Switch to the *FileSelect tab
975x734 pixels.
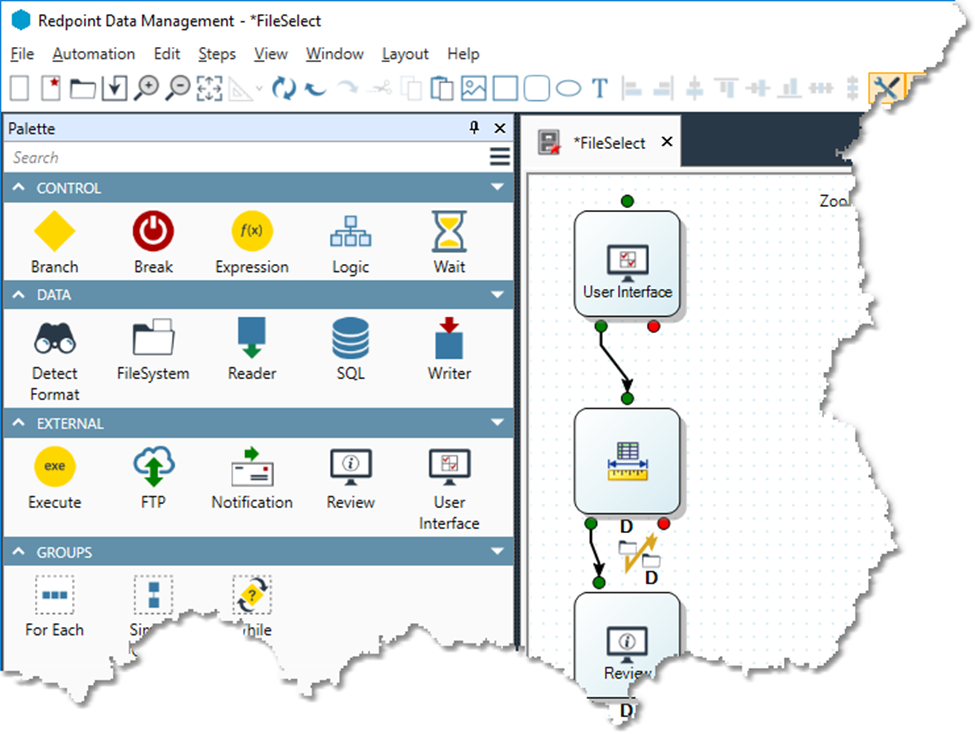pyautogui.click(x=609, y=143)
